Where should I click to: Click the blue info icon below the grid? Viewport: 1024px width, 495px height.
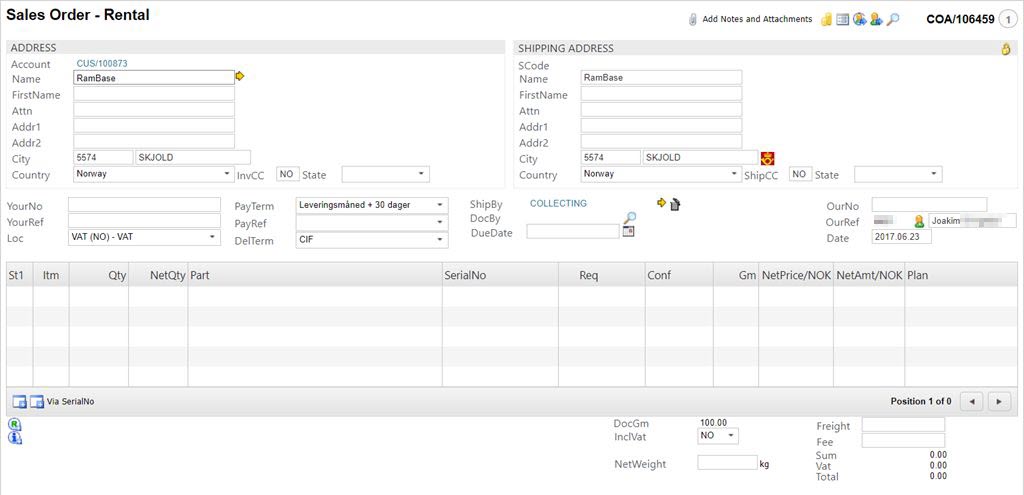[x=14, y=438]
